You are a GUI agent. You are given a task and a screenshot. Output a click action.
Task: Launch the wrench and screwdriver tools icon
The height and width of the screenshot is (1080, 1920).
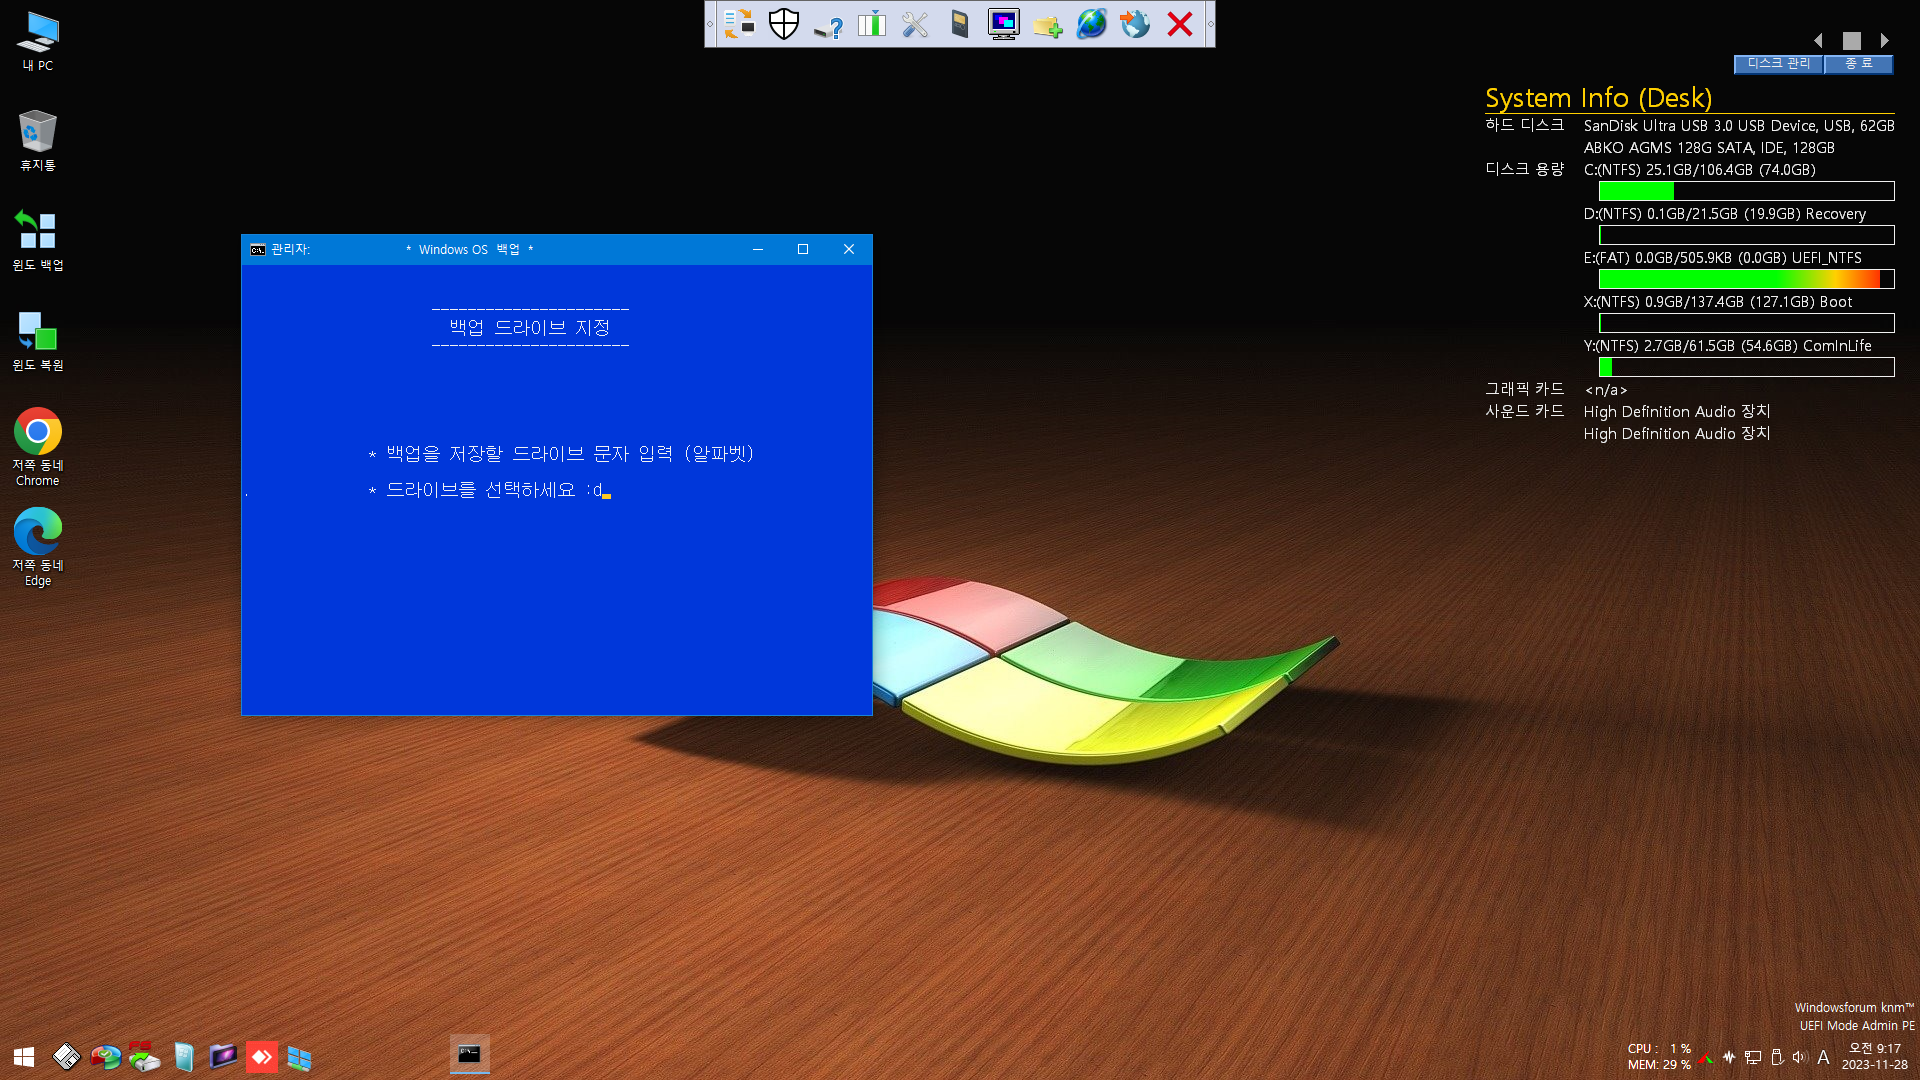[x=915, y=24]
